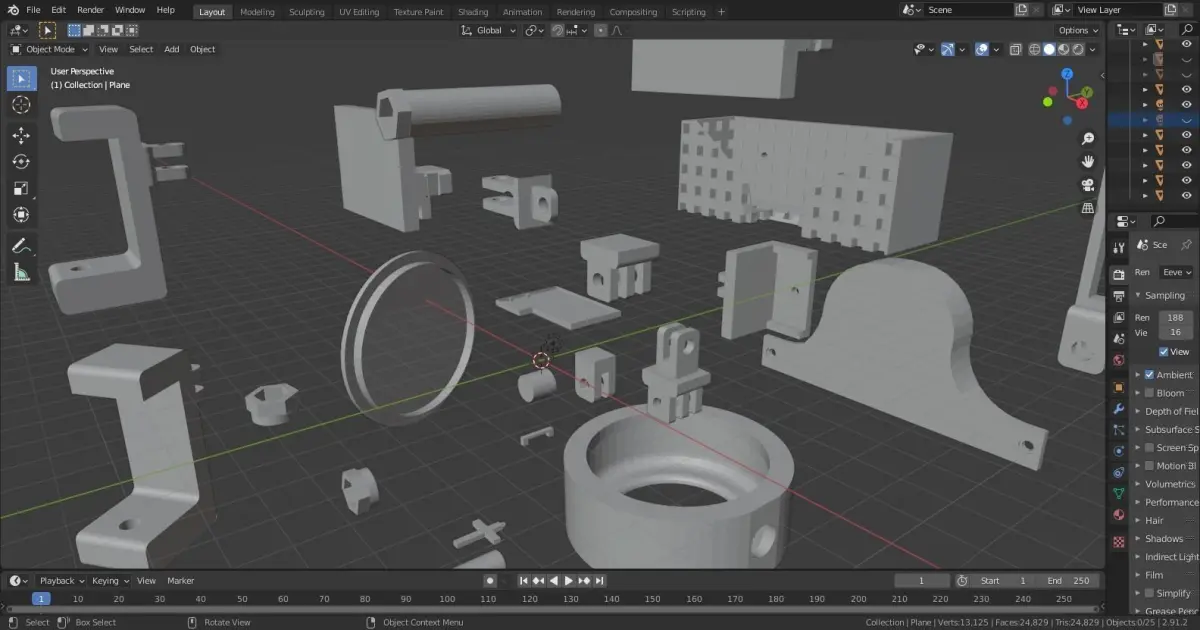
Task: Open Modifiers tab wrench icon
Action: 1119,409
